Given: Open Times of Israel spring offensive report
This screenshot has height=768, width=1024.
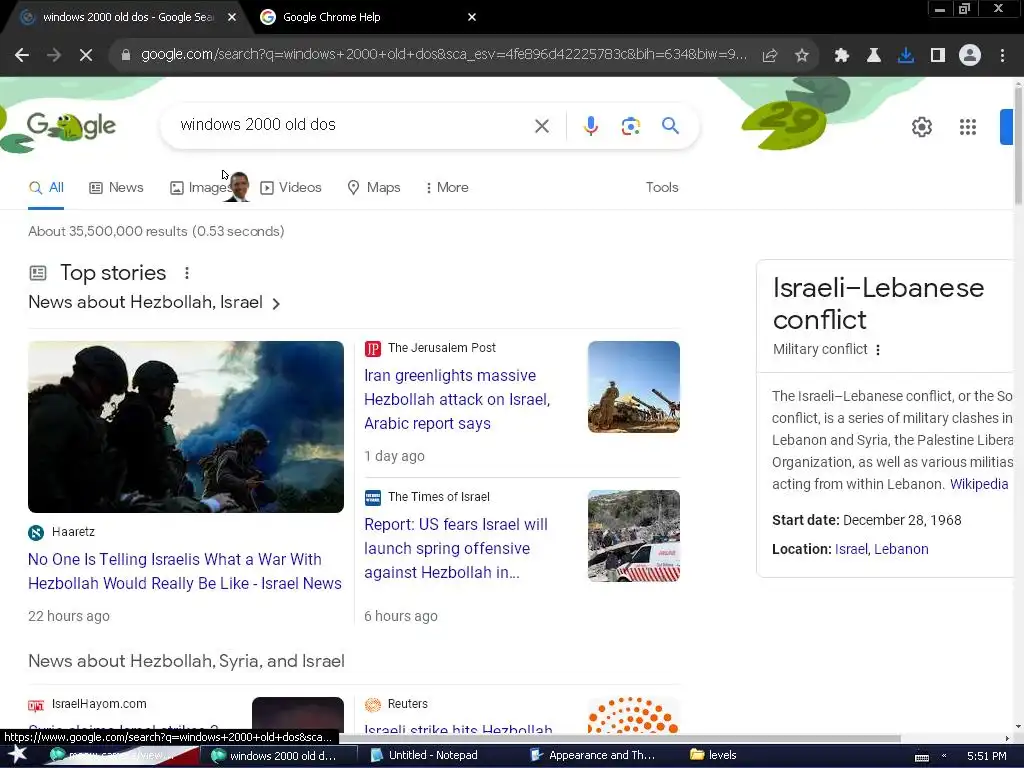Looking at the screenshot, I should point(456,549).
